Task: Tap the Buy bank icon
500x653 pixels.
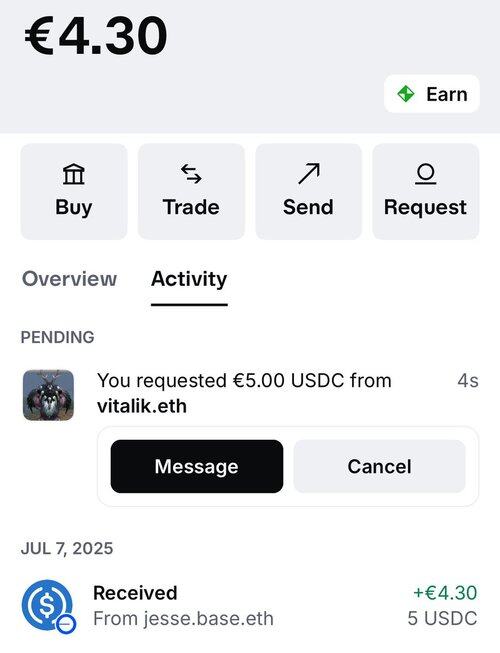Action: point(74,174)
